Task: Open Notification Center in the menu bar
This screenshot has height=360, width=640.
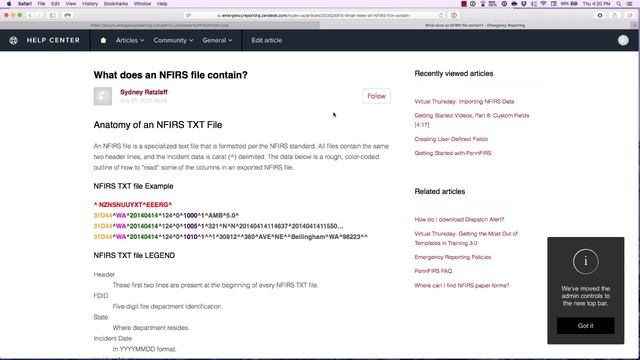Action: [629, 4]
